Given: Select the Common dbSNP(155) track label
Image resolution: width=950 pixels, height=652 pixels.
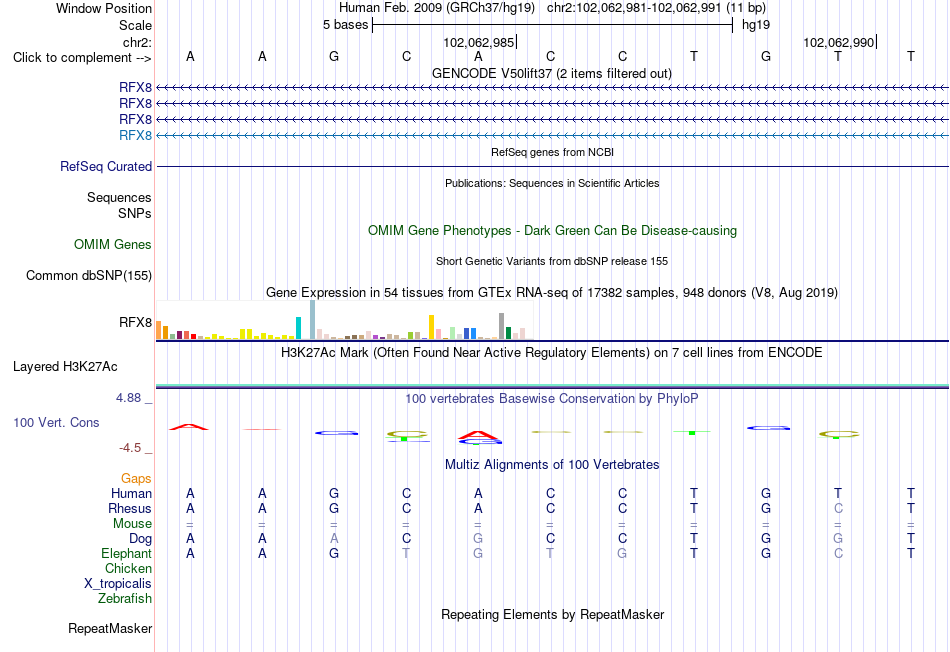Looking at the screenshot, I should (x=88, y=275).
